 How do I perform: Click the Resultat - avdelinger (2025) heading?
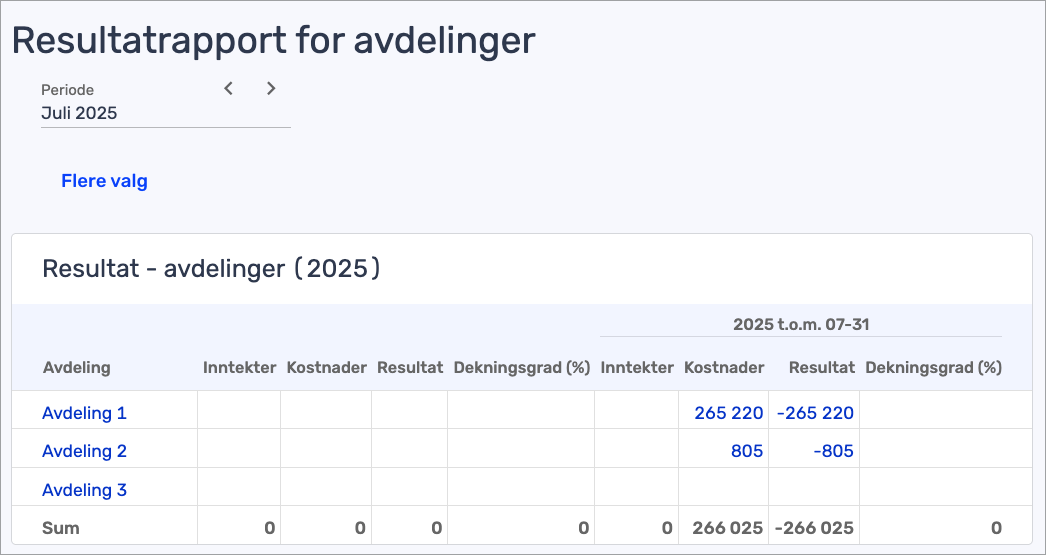pyautogui.click(x=211, y=269)
